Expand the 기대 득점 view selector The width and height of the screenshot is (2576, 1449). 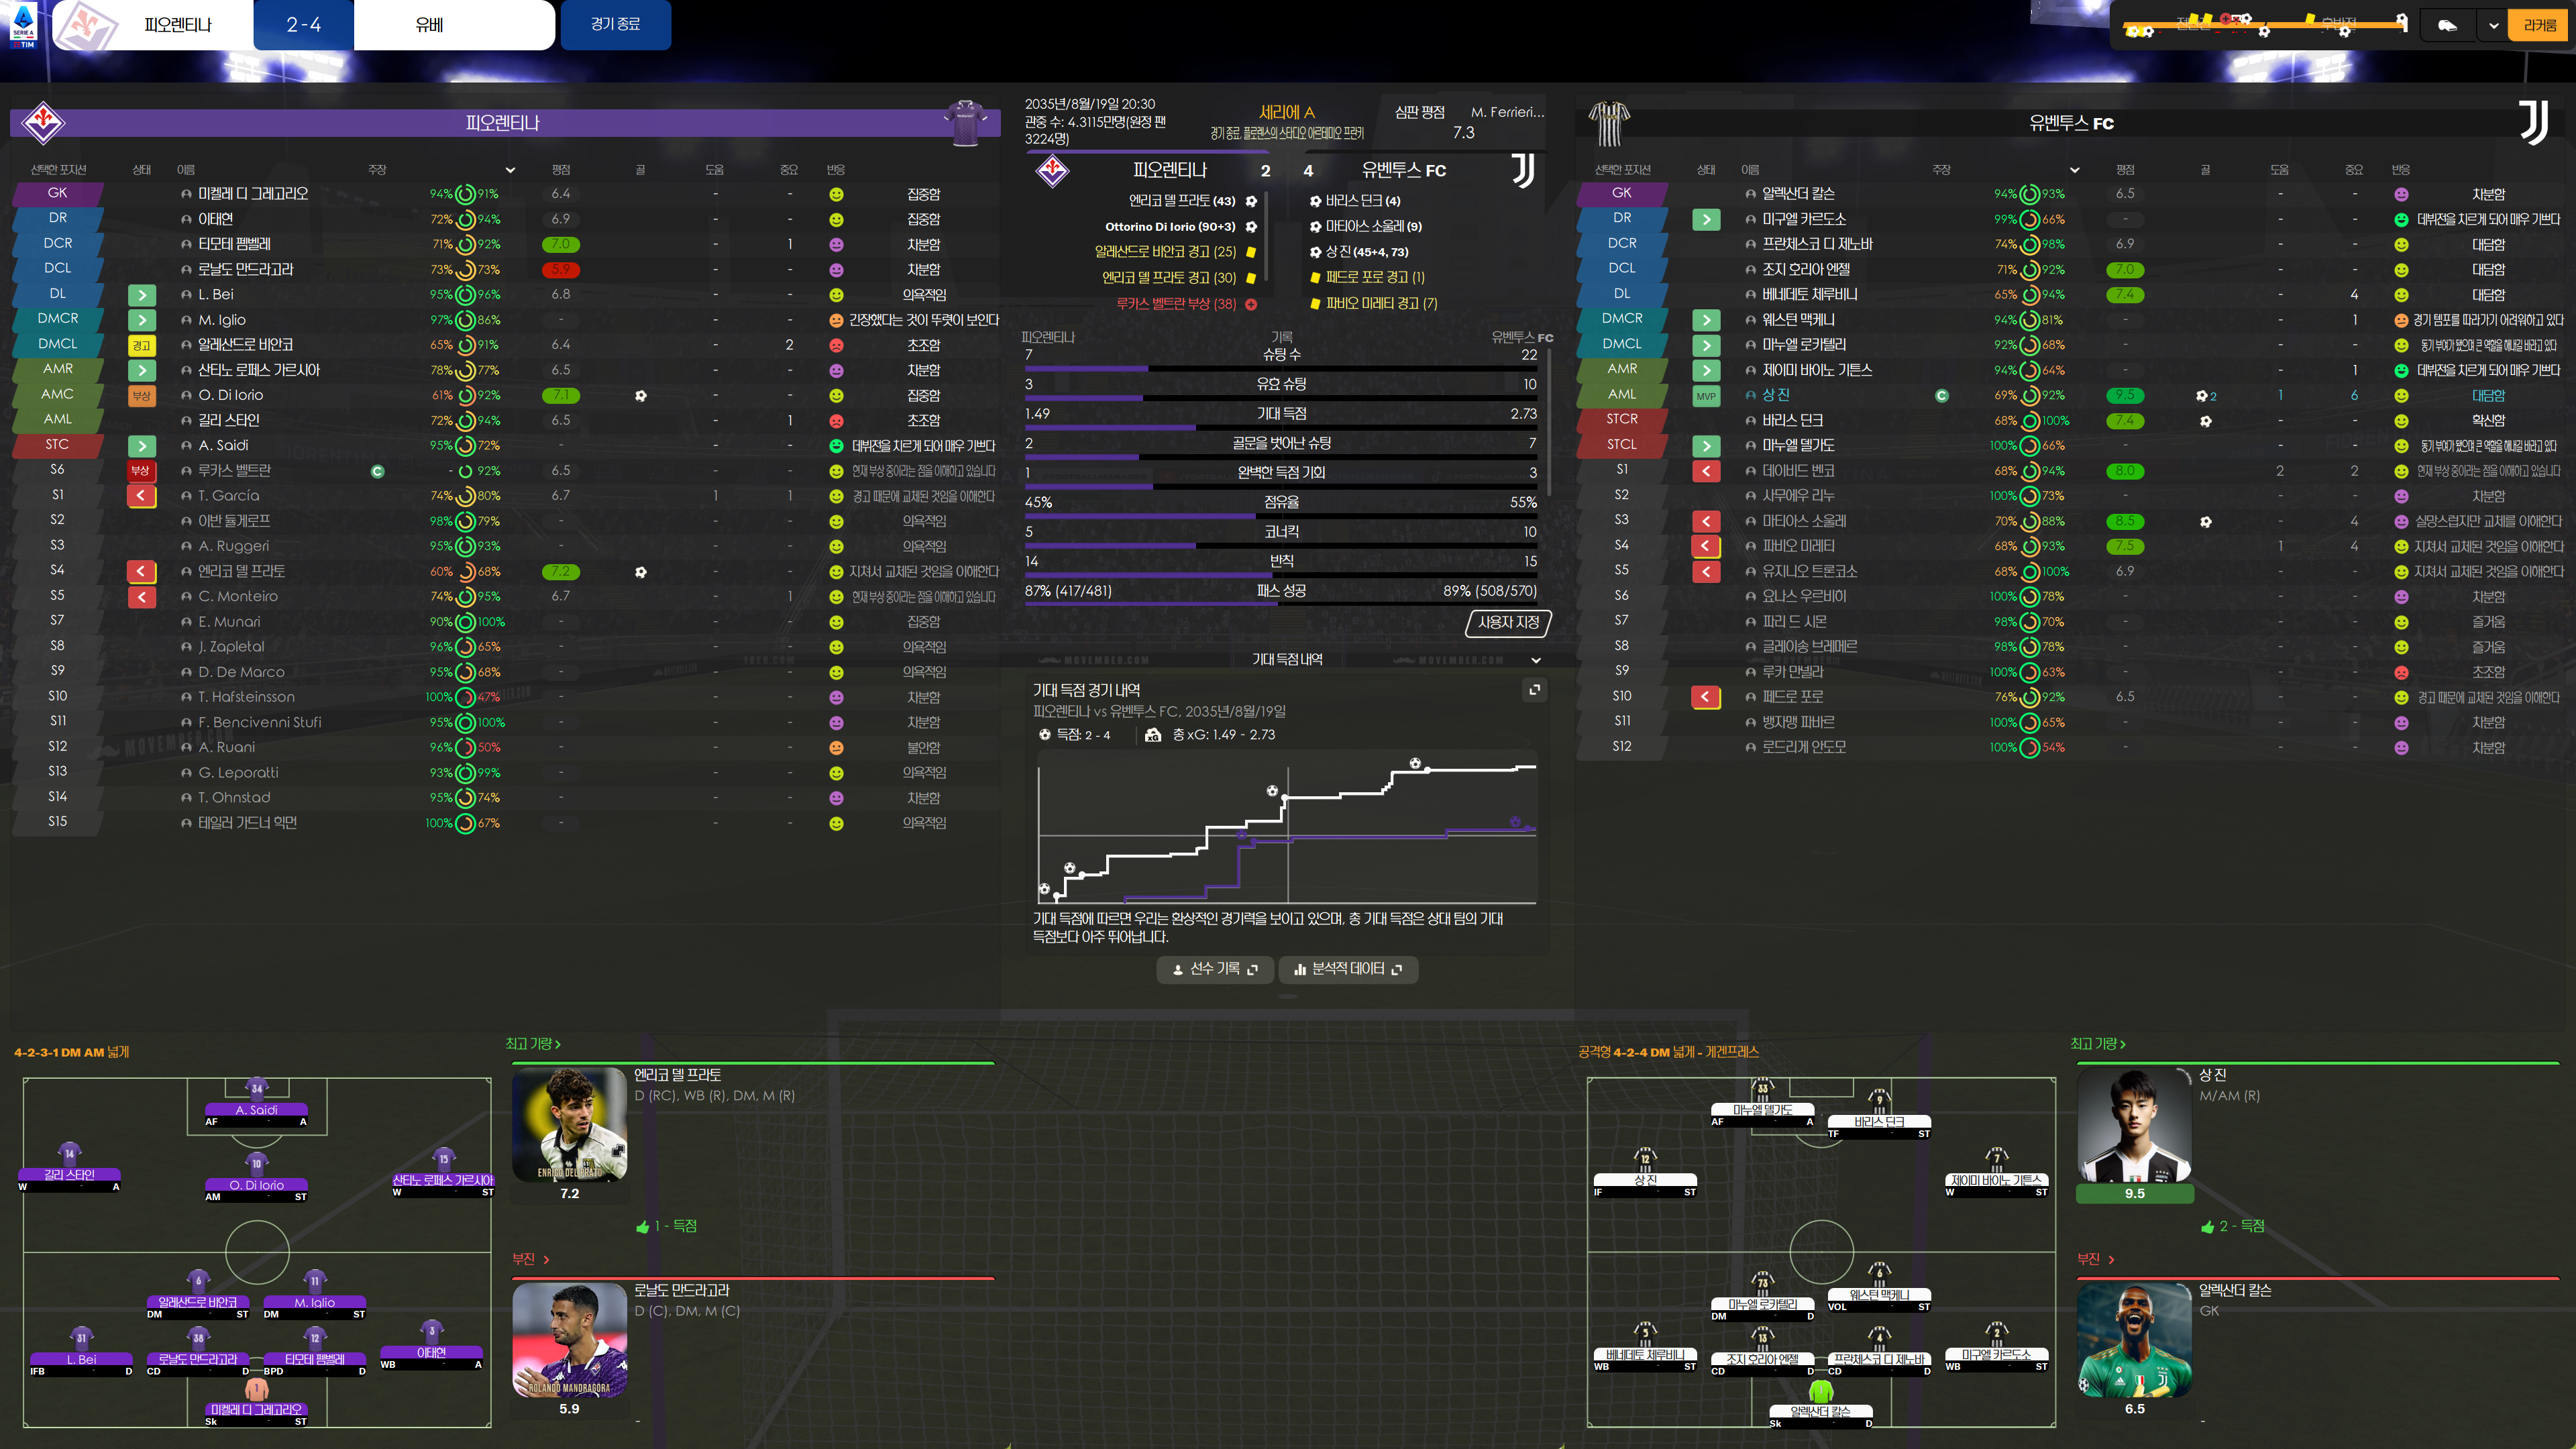tap(1535, 660)
